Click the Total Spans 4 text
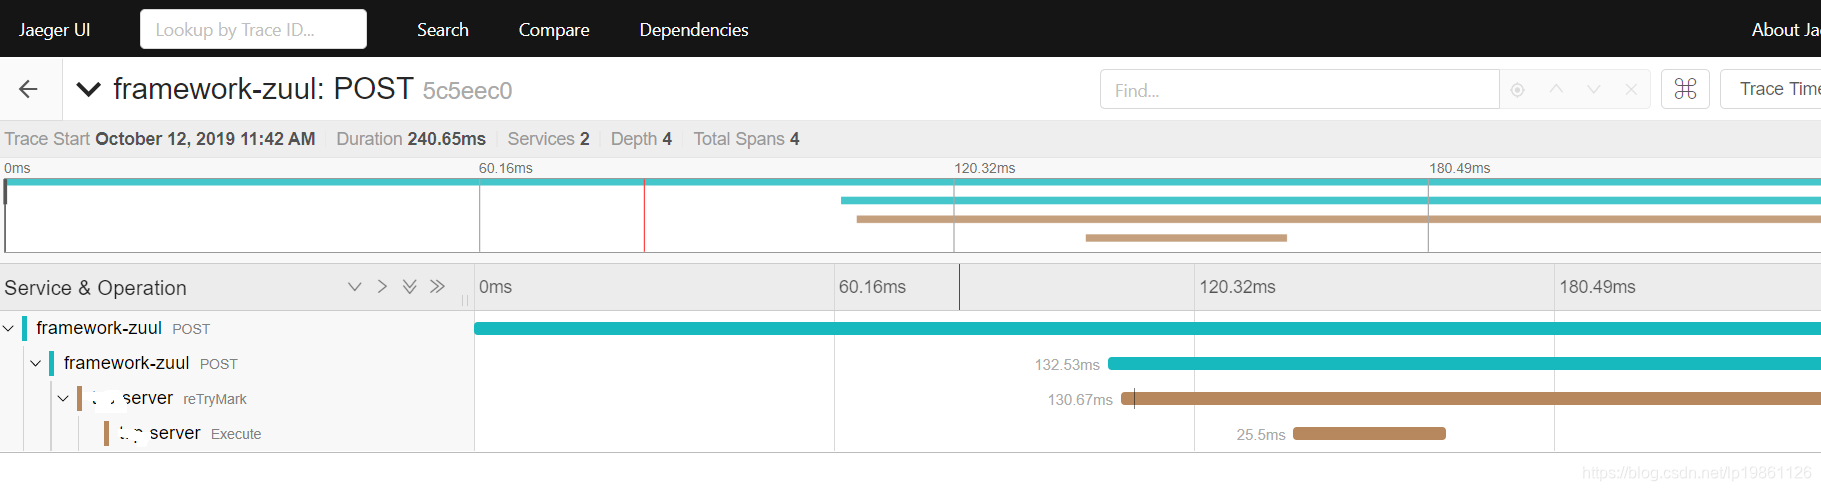This screenshot has height=491, width=1821. tap(746, 139)
